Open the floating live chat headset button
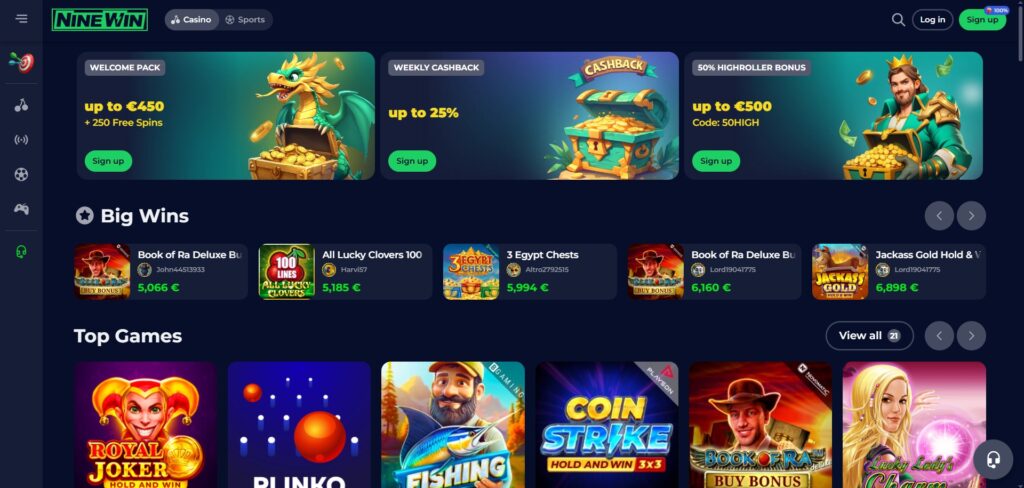Screen dimensions: 1024x488 [993, 459]
